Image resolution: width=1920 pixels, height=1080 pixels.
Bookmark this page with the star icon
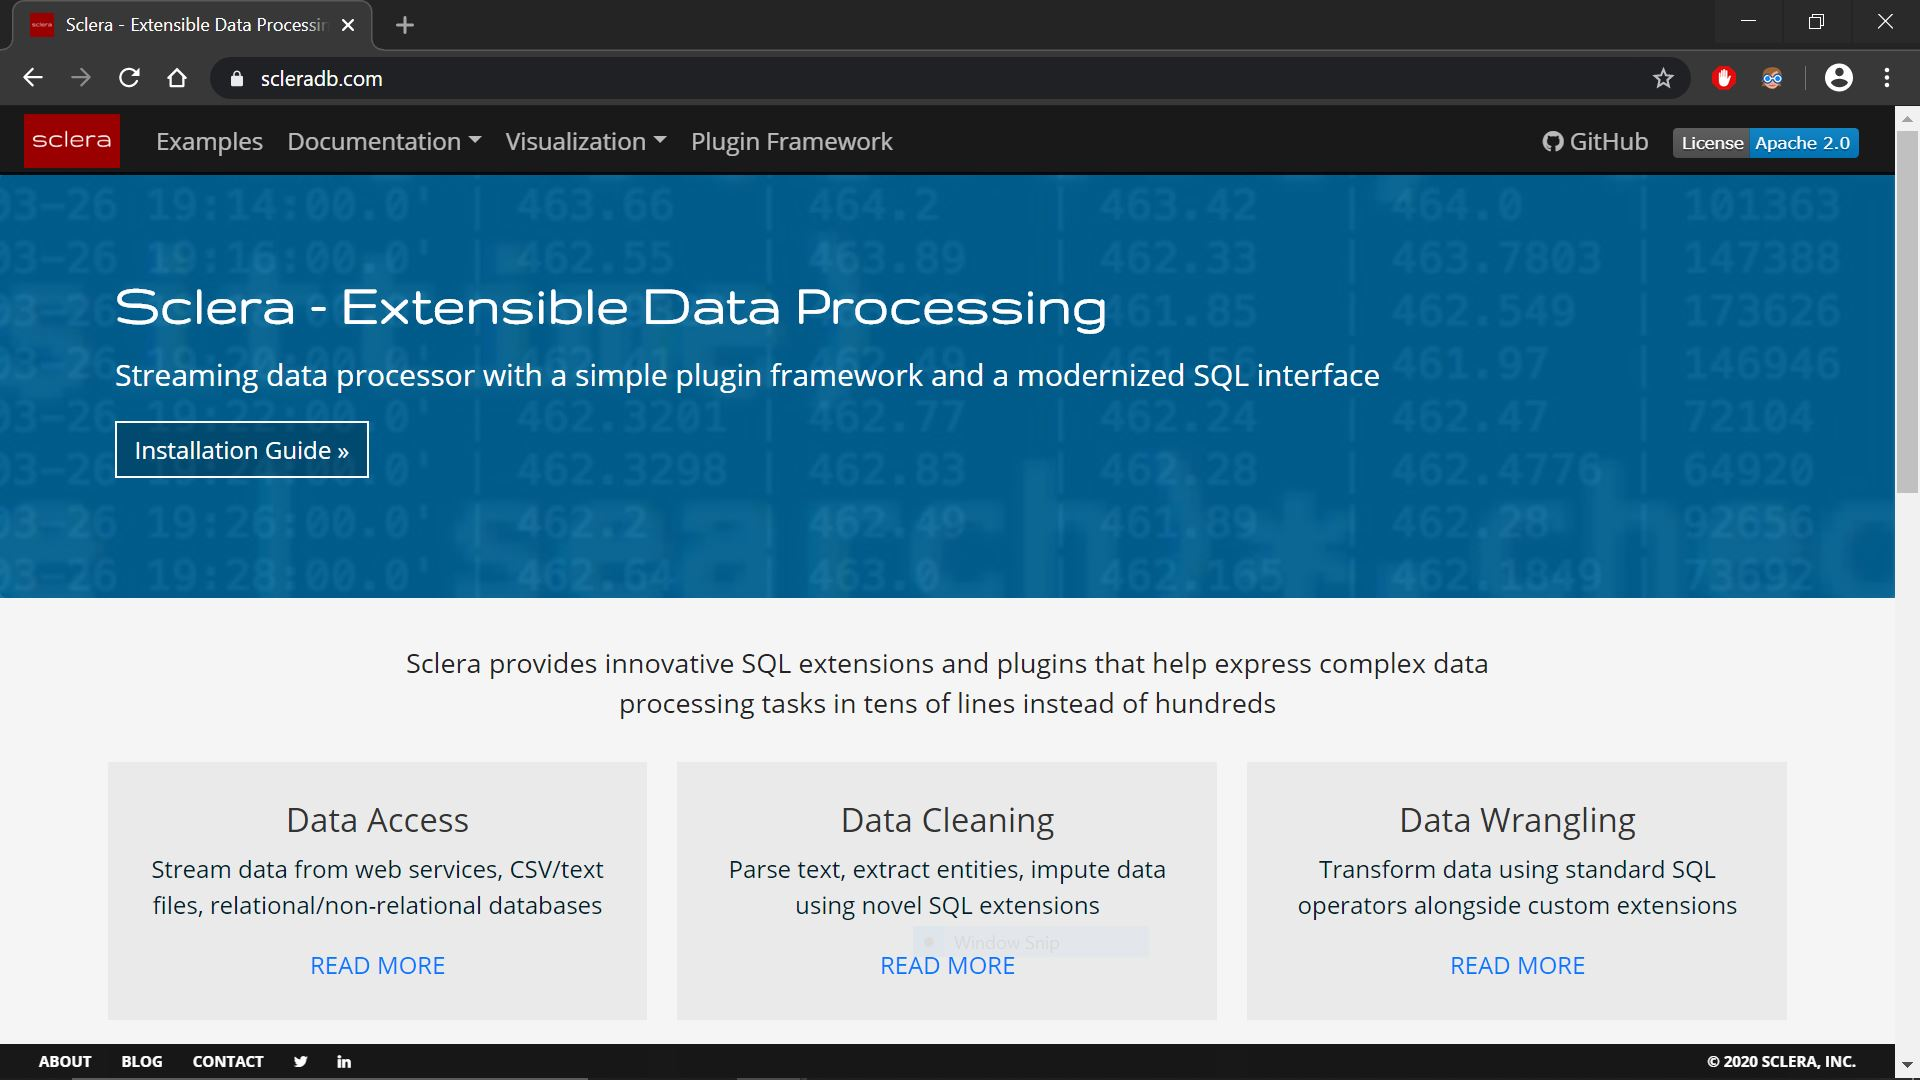tap(1663, 78)
